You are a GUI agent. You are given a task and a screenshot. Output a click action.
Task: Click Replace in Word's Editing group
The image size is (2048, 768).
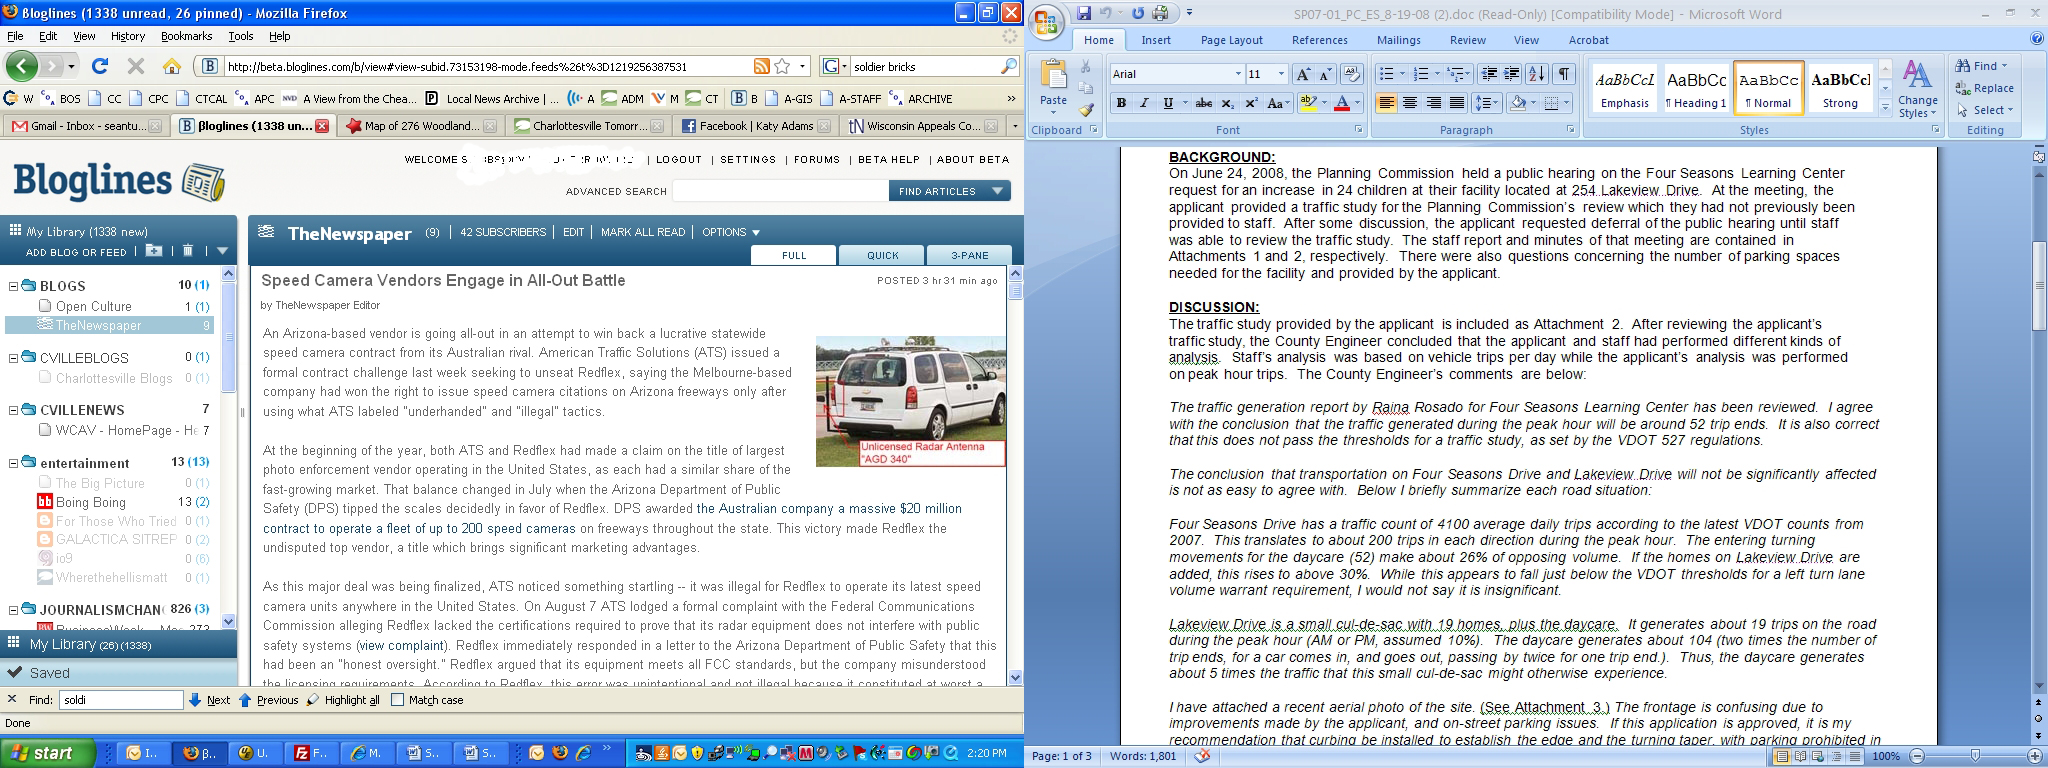point(1984,88)
